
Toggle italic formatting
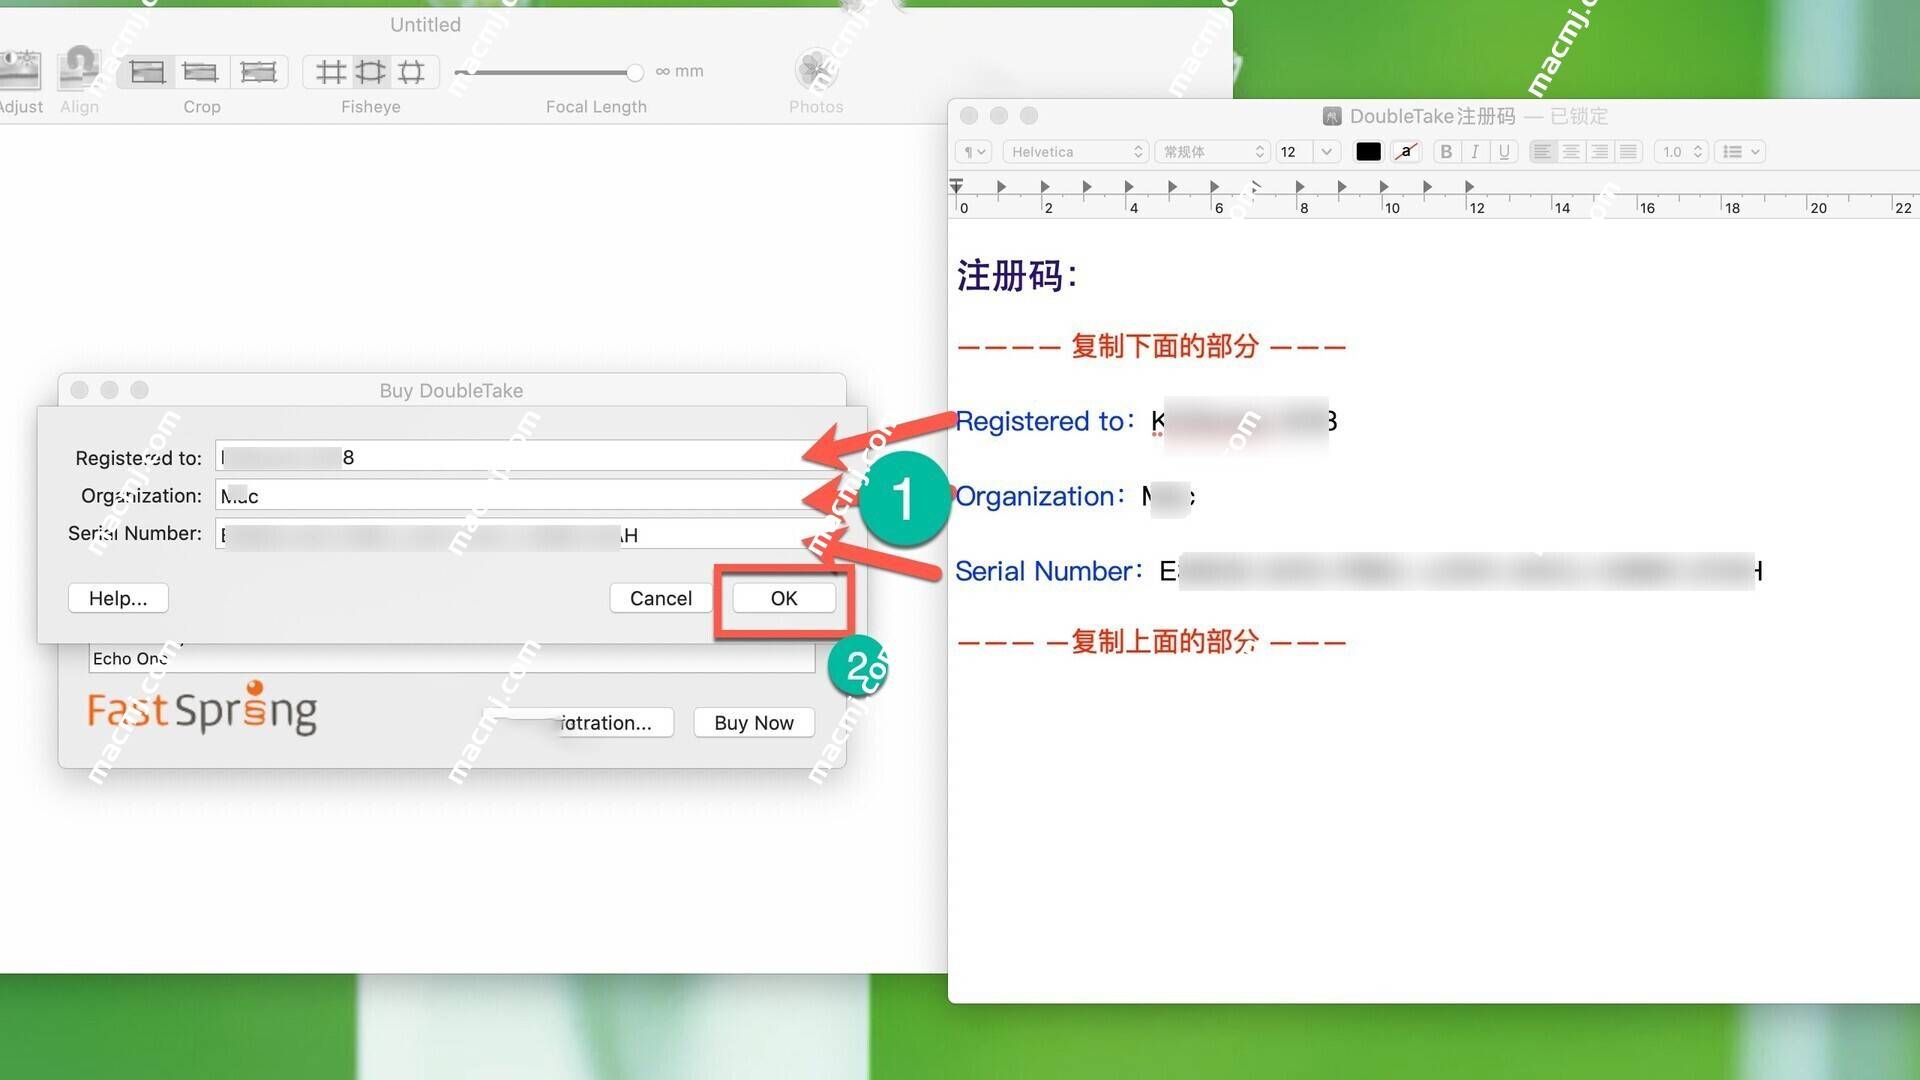[1475, 152]
